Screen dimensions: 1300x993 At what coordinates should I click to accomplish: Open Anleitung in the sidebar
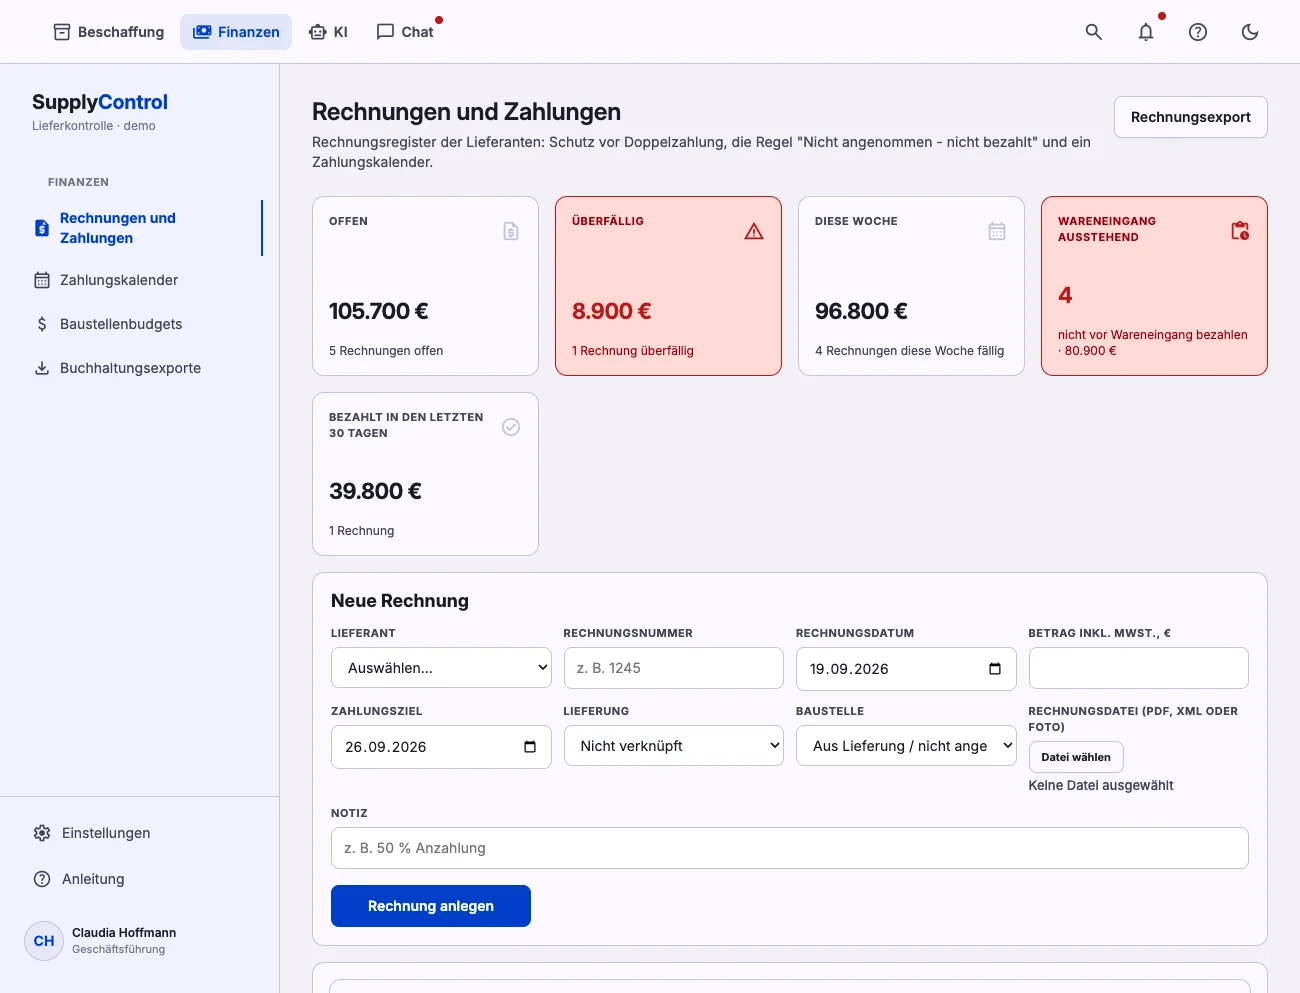93,879
